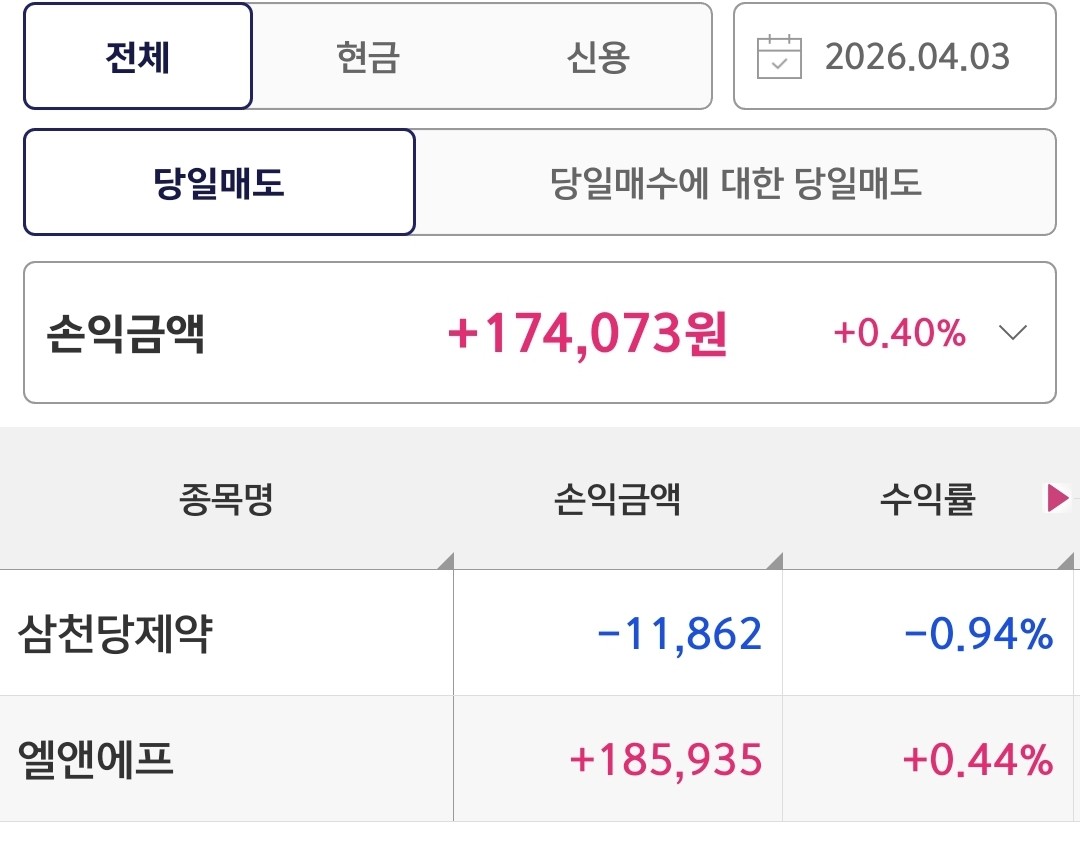
Task: Switch to the 신용 tab
Action: pyautogui.click(x=598, y=57)
